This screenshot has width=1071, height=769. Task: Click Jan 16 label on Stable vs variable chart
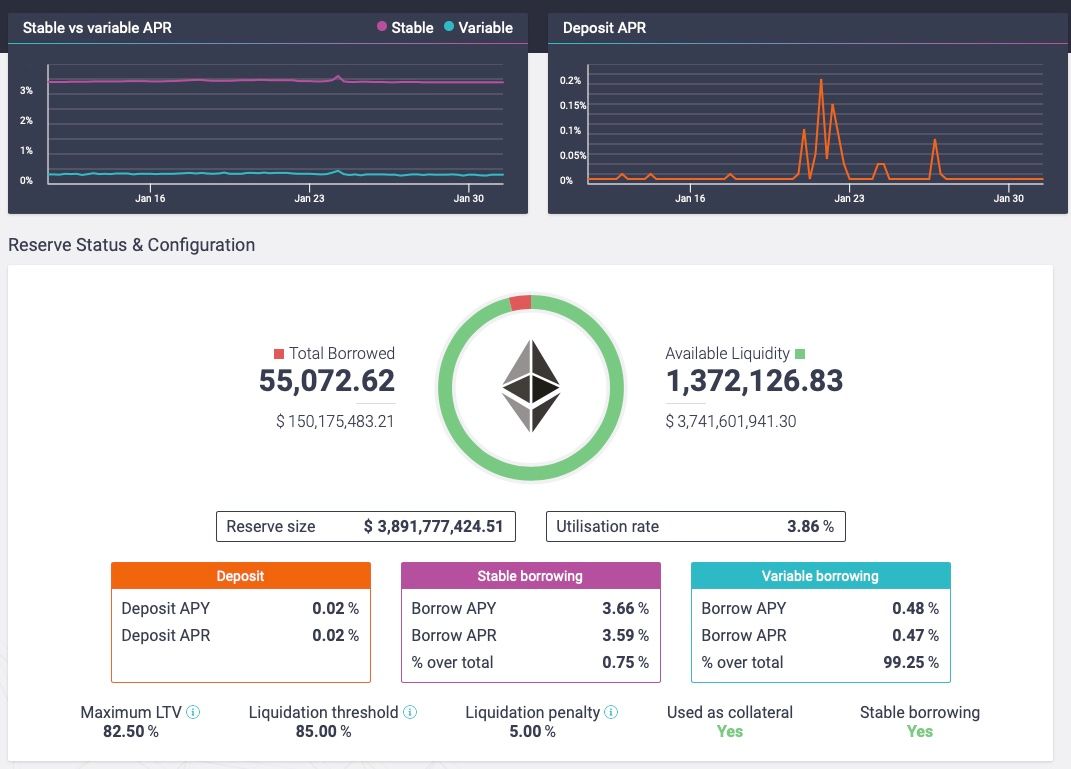pyautogui.click(x=150, y=198)
